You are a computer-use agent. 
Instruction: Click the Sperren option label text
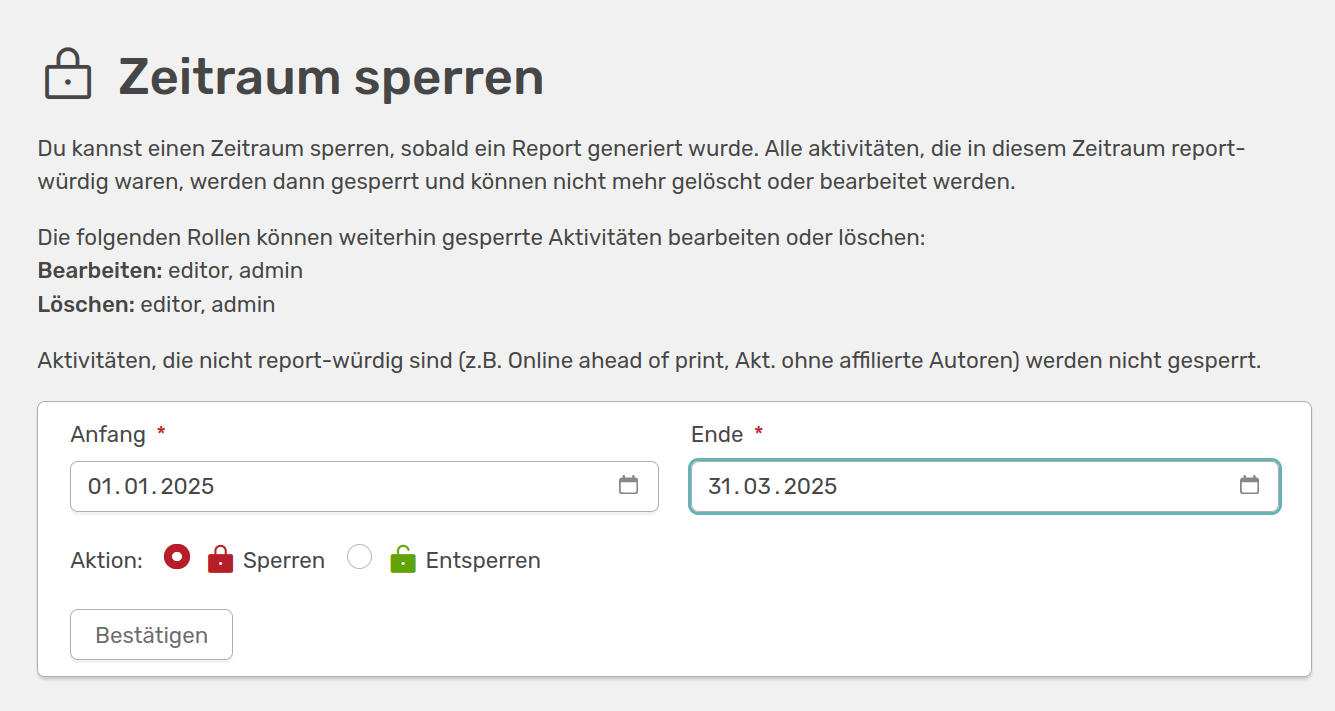(284, 561)
